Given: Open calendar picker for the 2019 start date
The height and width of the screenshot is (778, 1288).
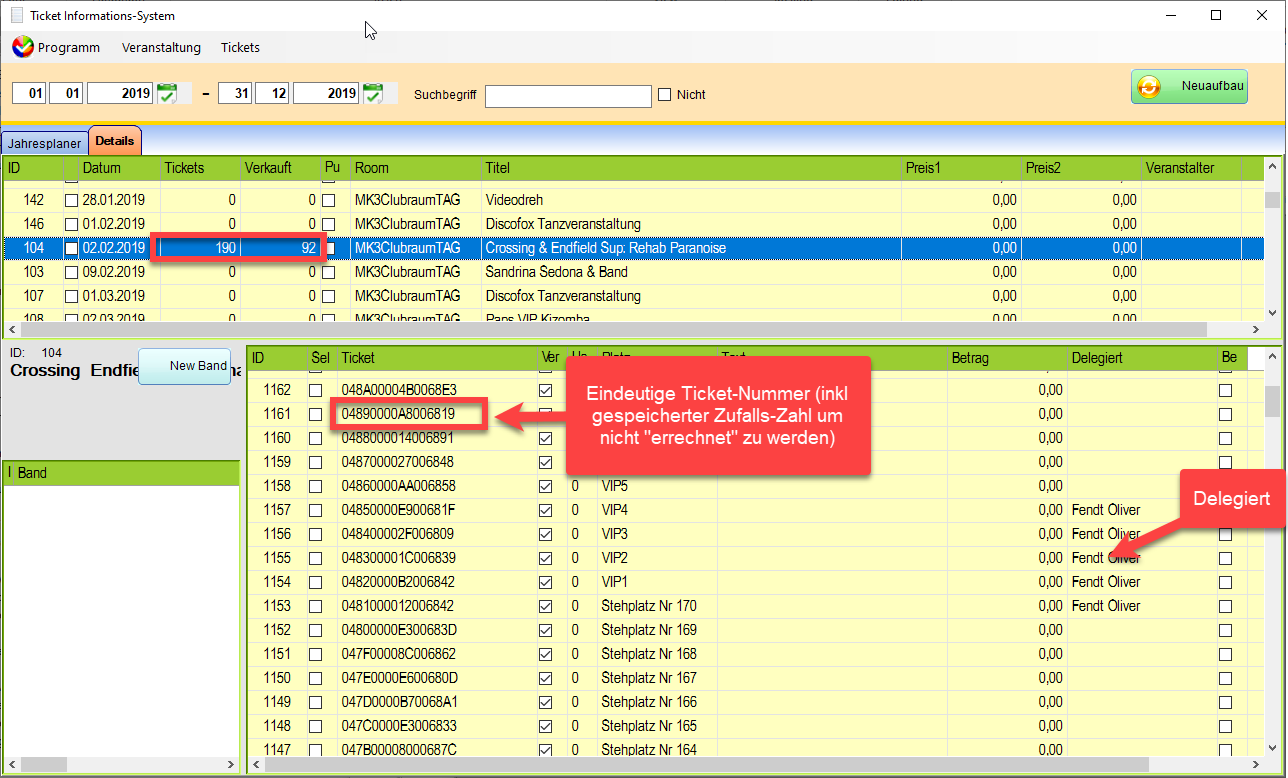Looking at the screenshot, I should coord(167,93).
